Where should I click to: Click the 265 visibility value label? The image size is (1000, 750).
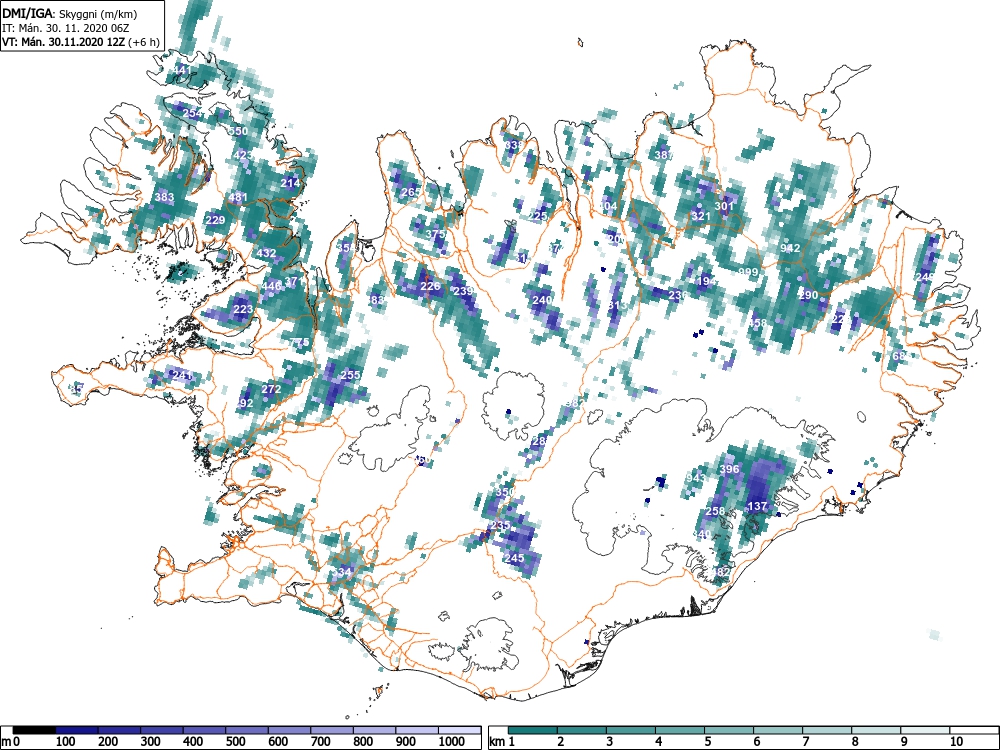click(411, 192)
